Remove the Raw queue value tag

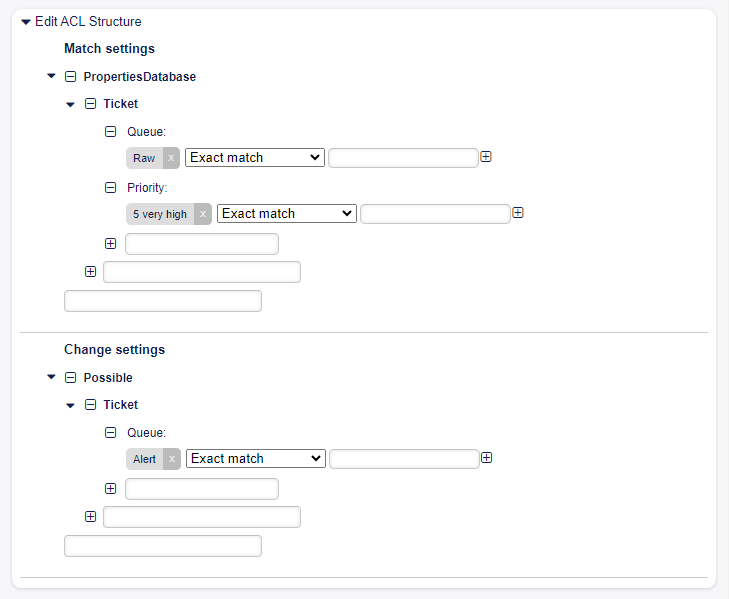point(171,158)
